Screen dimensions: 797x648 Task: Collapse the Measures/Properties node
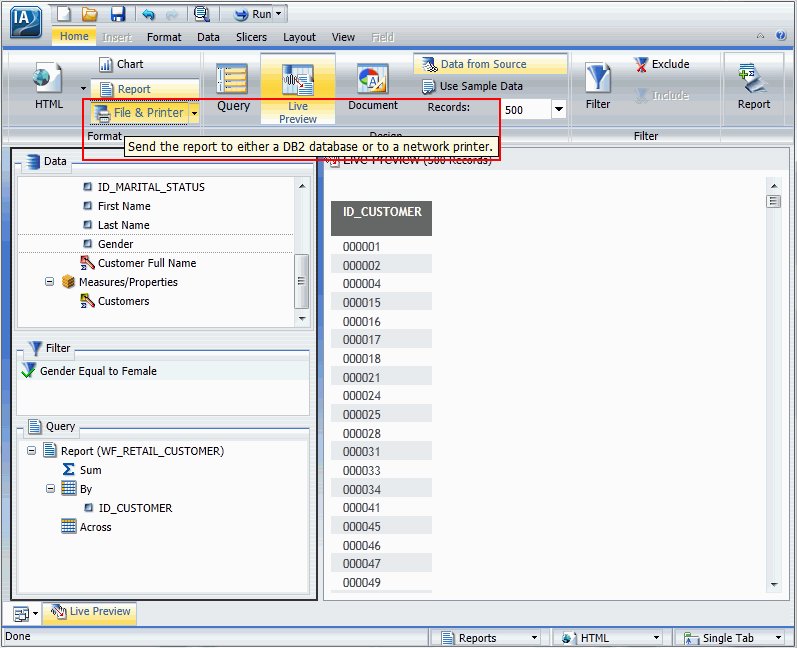pos(49,282)
